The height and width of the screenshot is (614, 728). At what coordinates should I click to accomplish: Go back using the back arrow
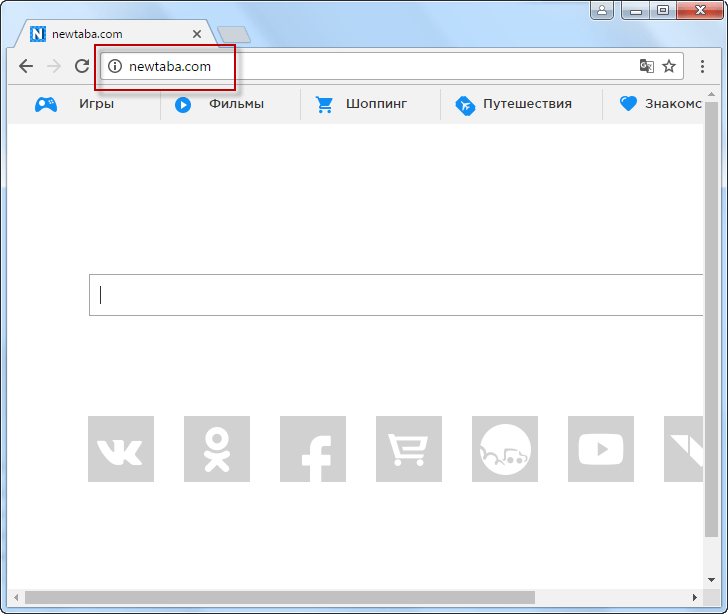pyautogui.click(x=26, y=66)
